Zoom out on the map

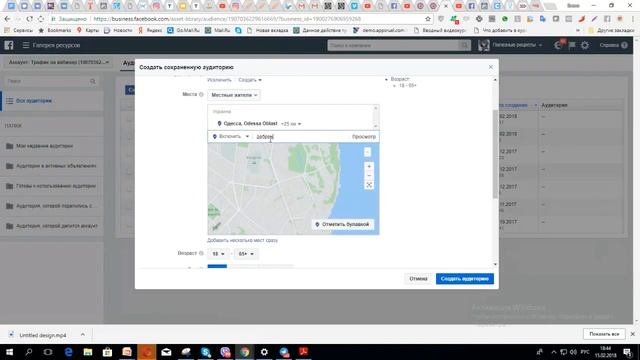tap(369, 176)
